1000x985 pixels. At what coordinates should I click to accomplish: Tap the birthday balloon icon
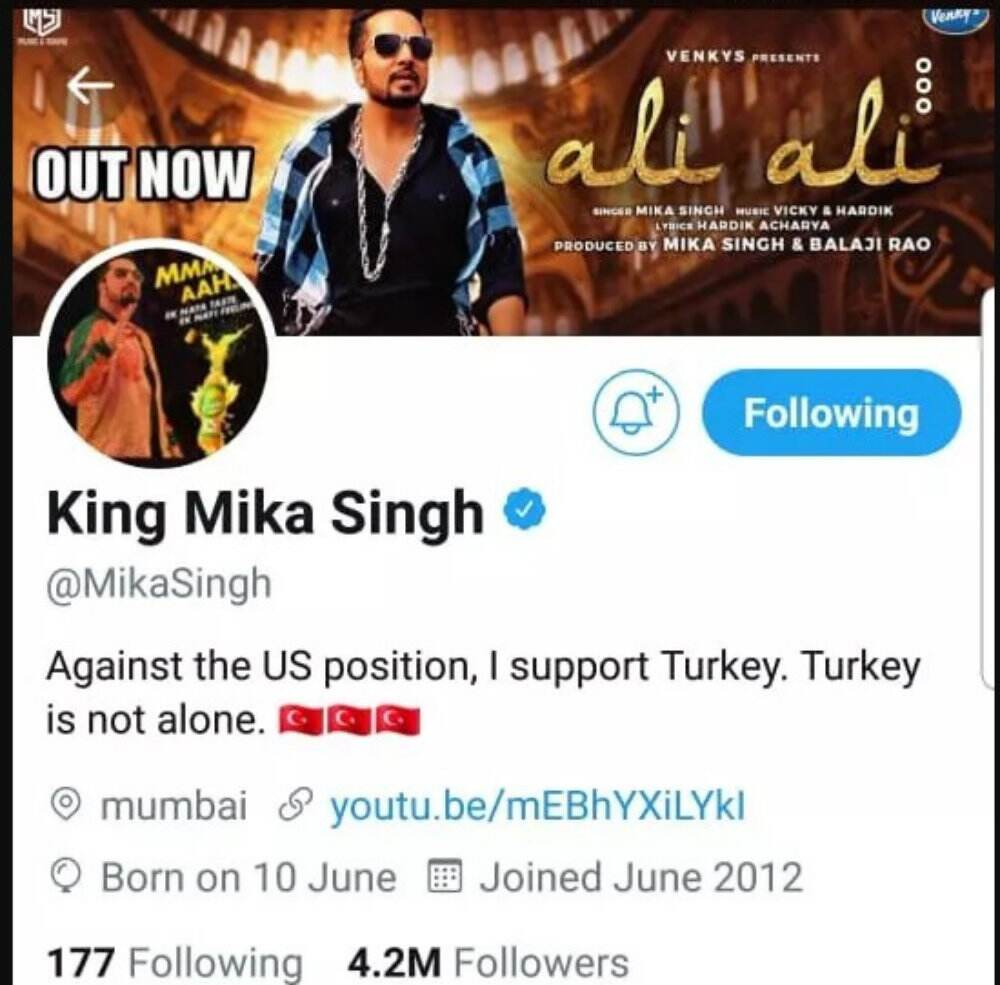[66, 877]
